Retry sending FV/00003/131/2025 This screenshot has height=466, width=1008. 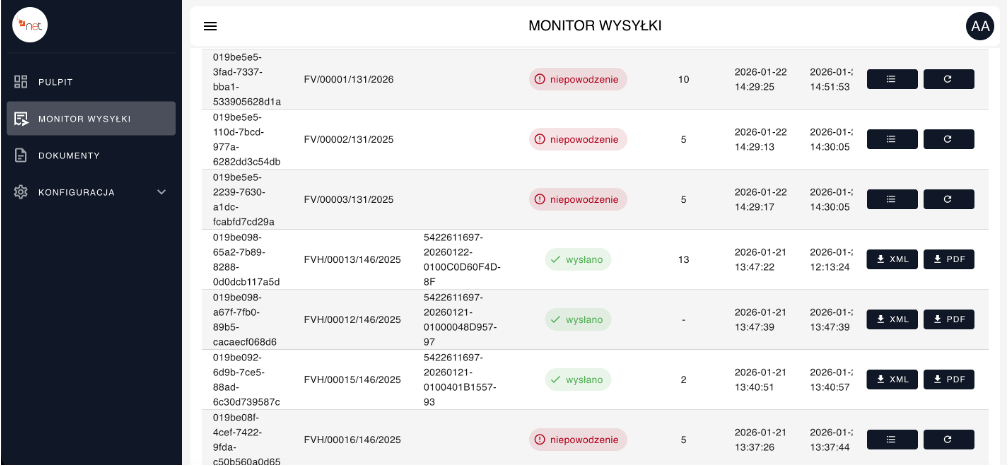(x=948, y=199)
